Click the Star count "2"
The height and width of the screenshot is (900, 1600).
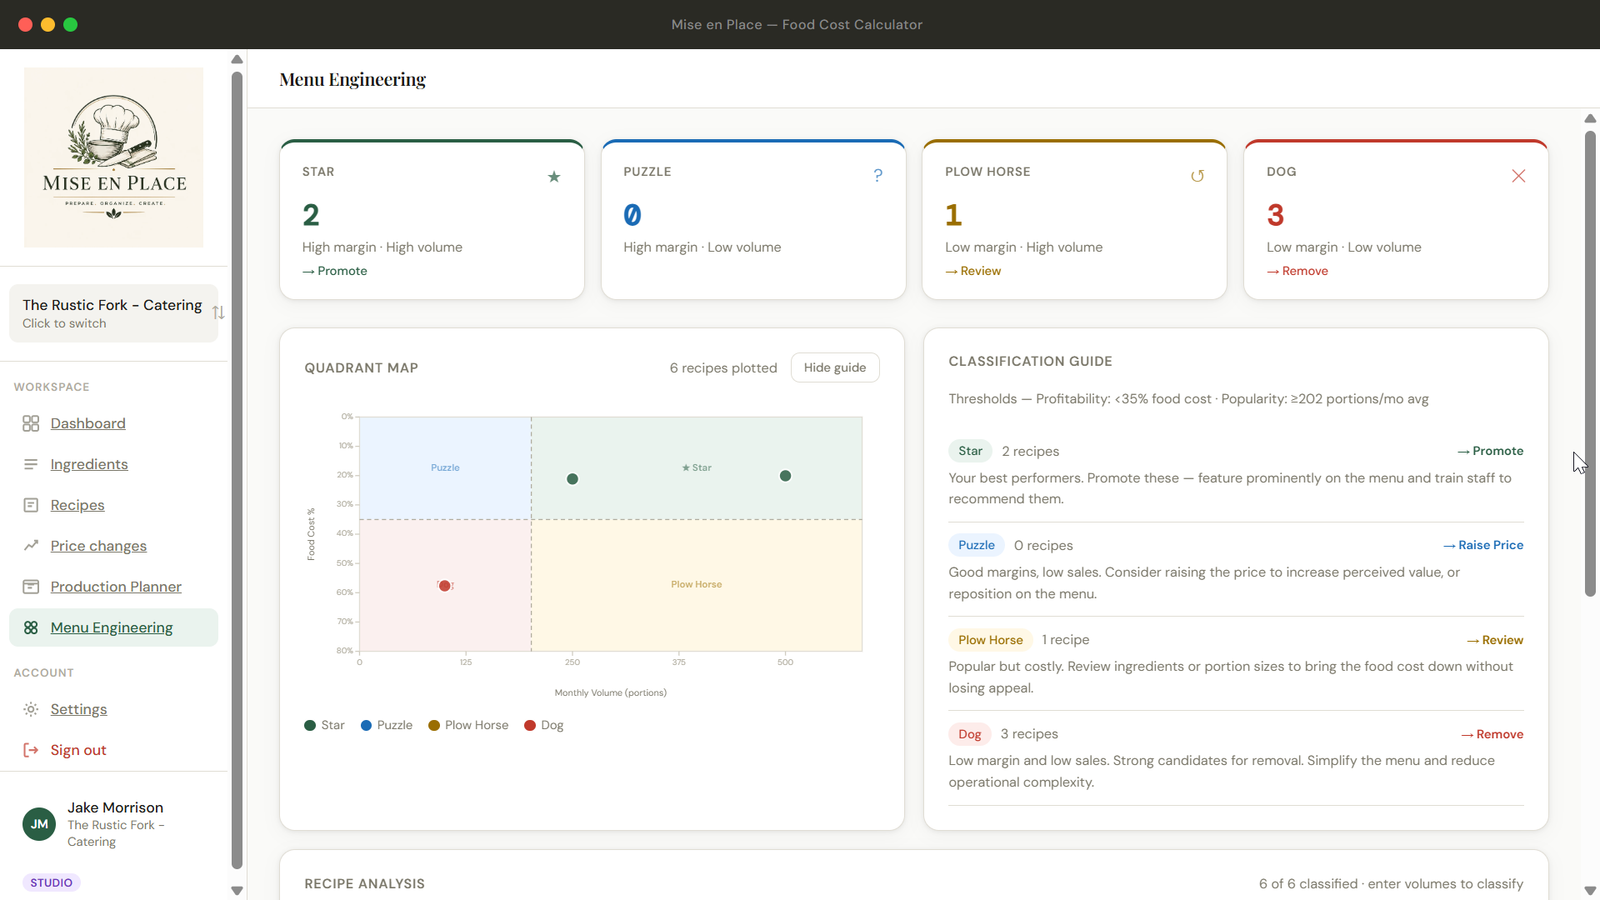tap(311, 215)
